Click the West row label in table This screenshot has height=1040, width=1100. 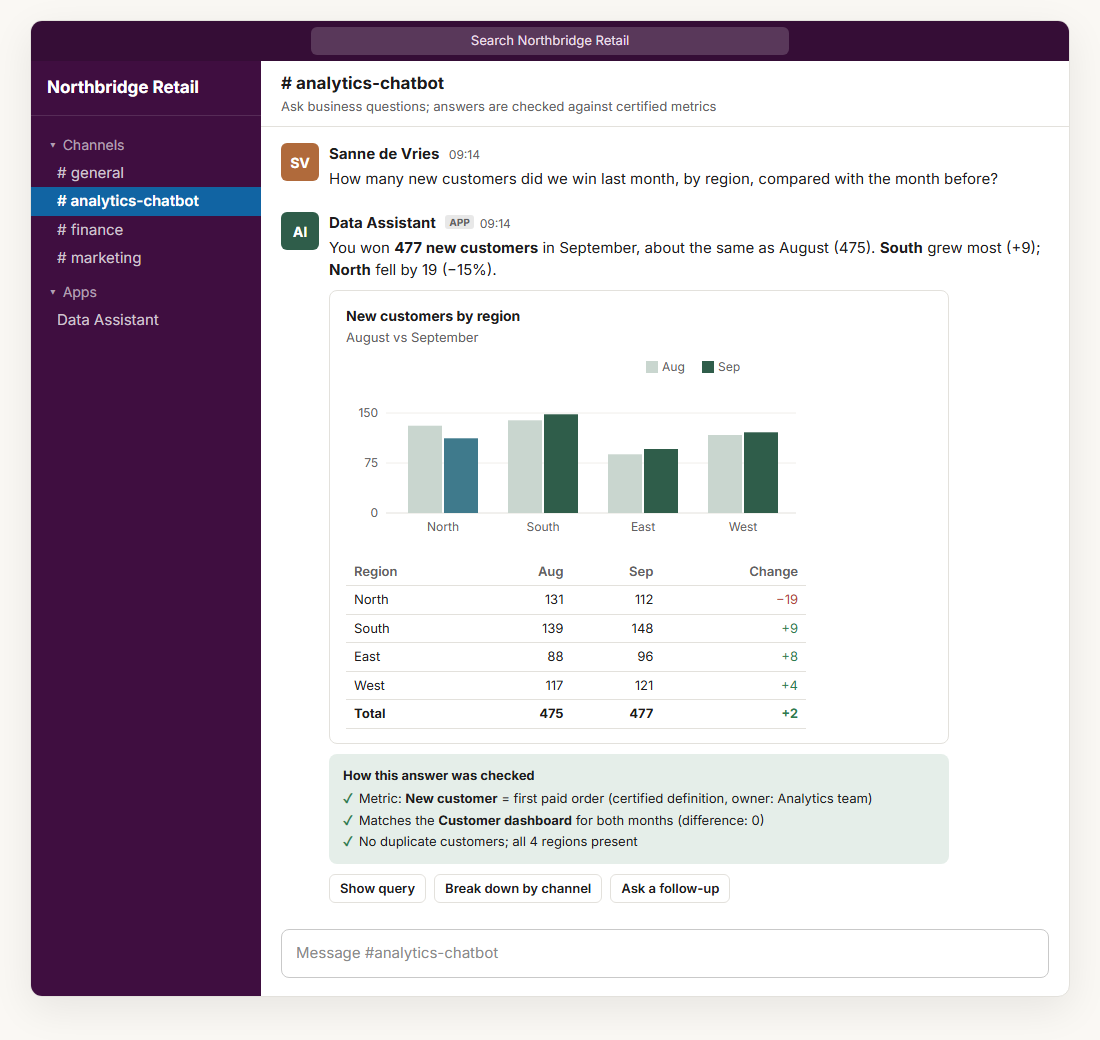click(370, 685)
